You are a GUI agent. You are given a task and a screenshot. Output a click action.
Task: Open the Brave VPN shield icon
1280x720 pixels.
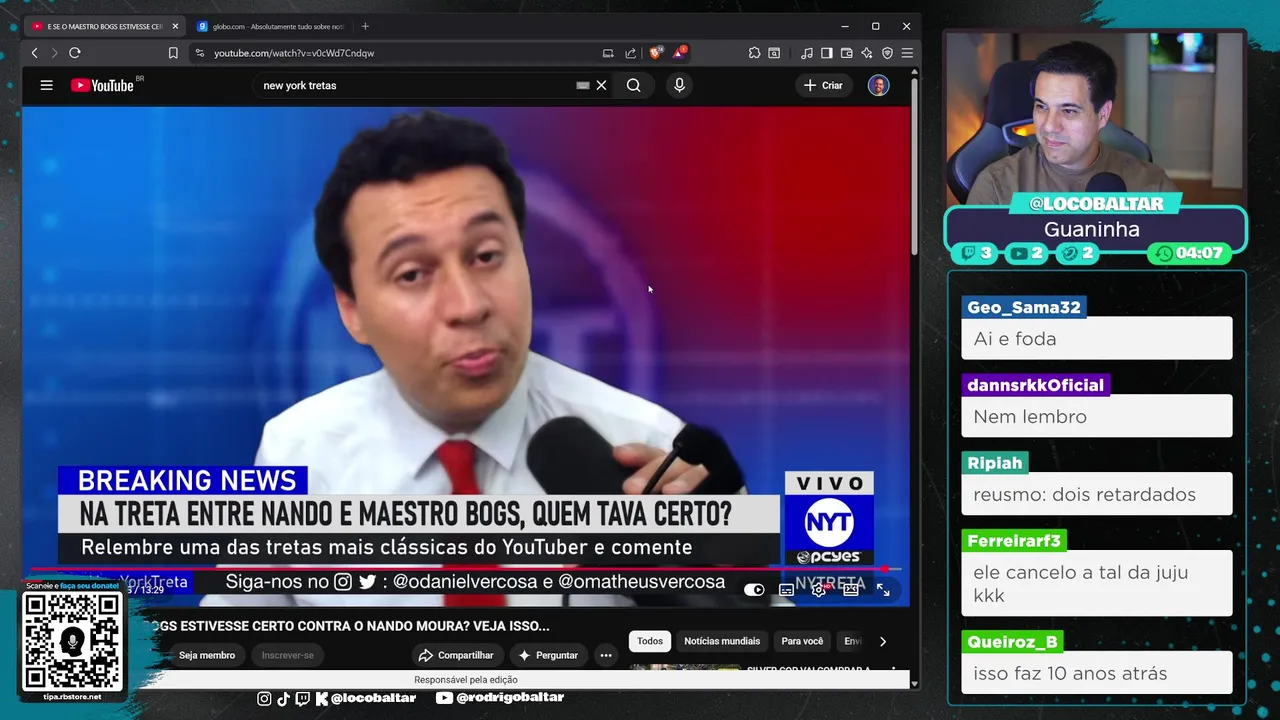(887, 53)
